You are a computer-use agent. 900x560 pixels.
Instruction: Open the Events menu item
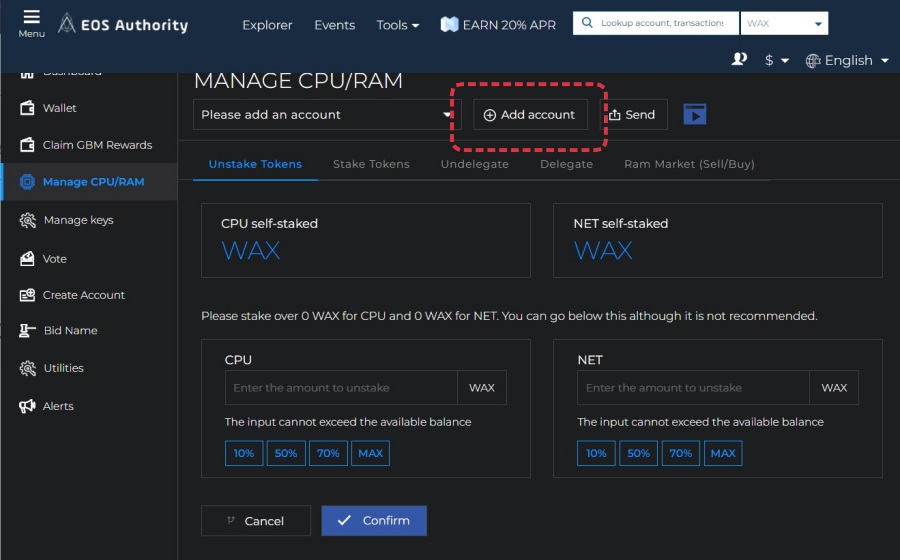click(335, 25)
